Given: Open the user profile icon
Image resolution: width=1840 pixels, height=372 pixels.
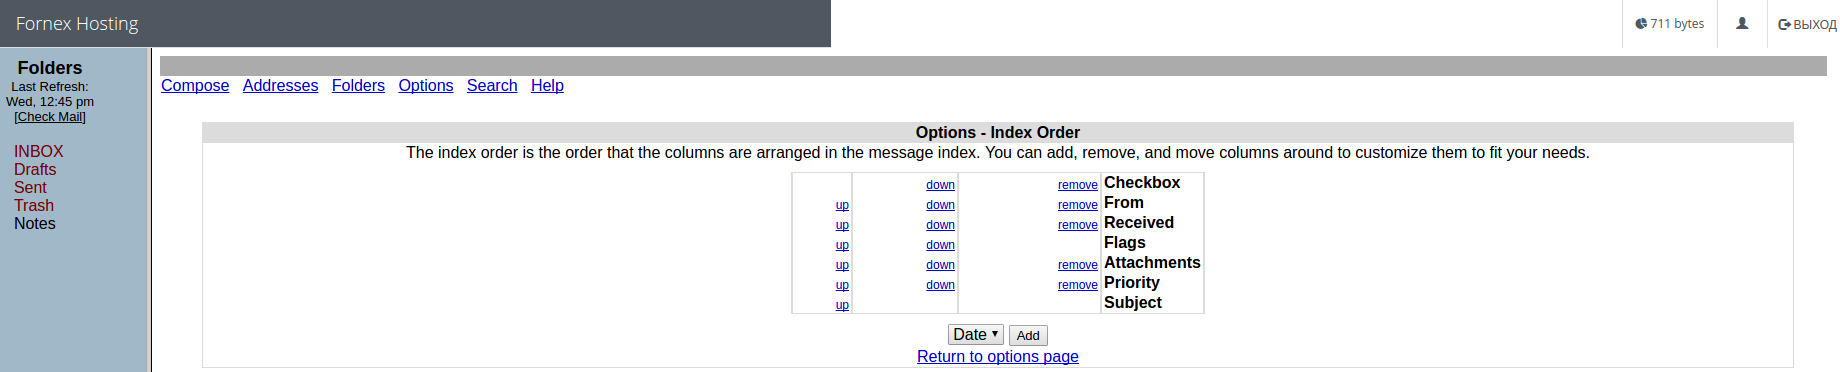Looking at the screenshot, I should point(1742,23).
